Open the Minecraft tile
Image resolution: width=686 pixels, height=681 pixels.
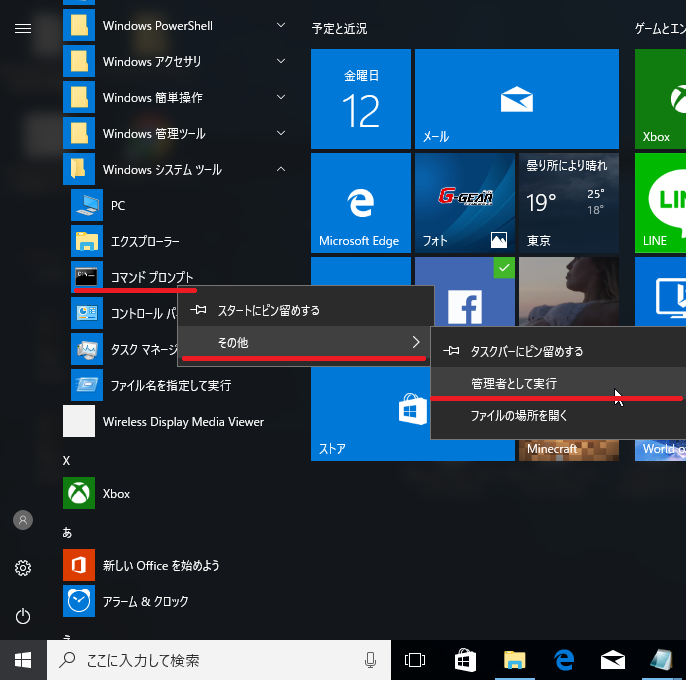(569, 450)
